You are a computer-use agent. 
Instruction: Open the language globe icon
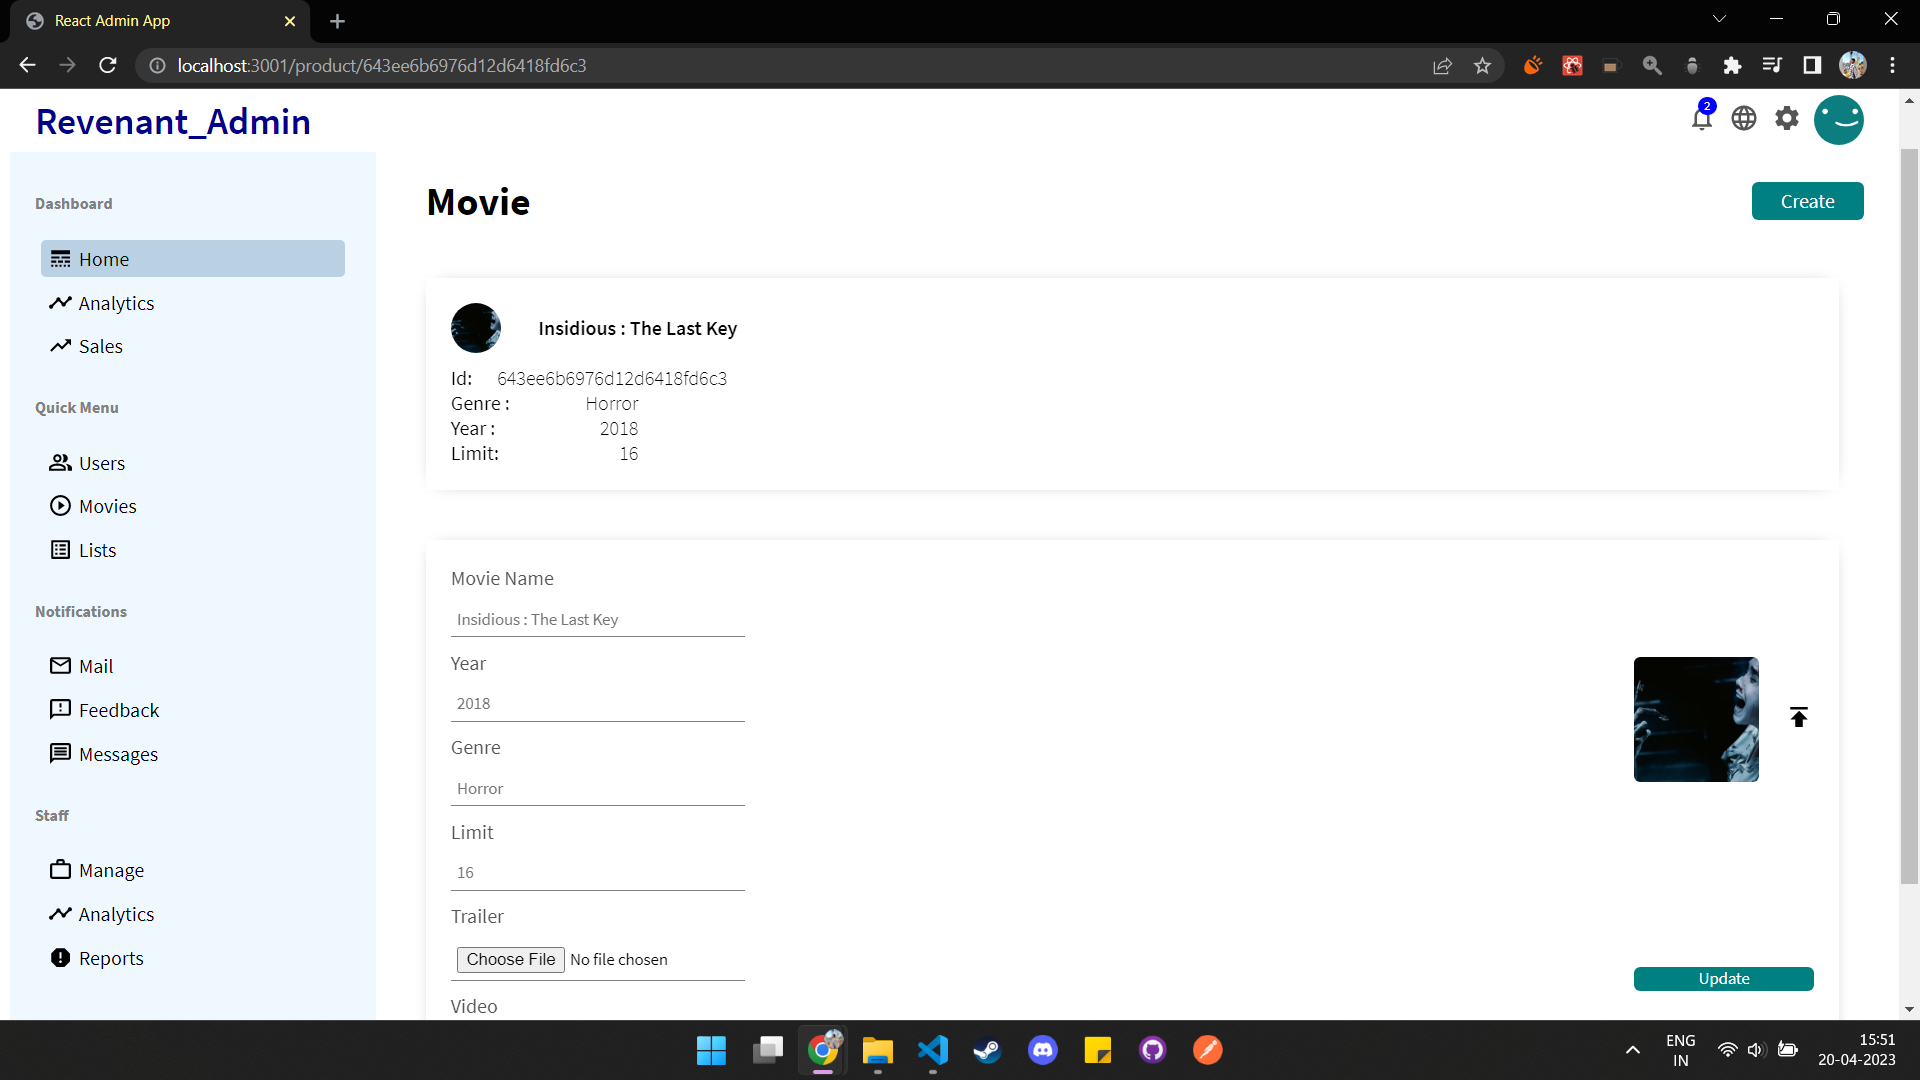tap(1744, 117)
